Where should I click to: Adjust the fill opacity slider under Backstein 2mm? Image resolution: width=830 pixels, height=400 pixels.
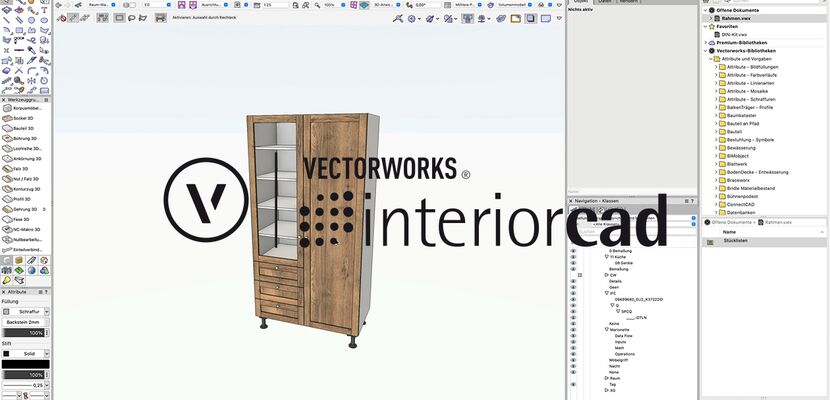pos(23,333)
